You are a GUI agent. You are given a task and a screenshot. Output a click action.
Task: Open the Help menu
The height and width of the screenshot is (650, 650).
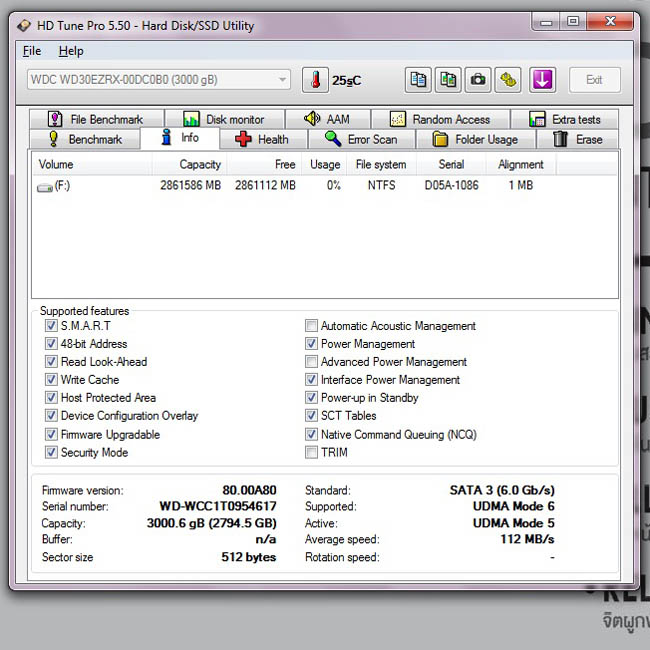click(x=71, y=51)
